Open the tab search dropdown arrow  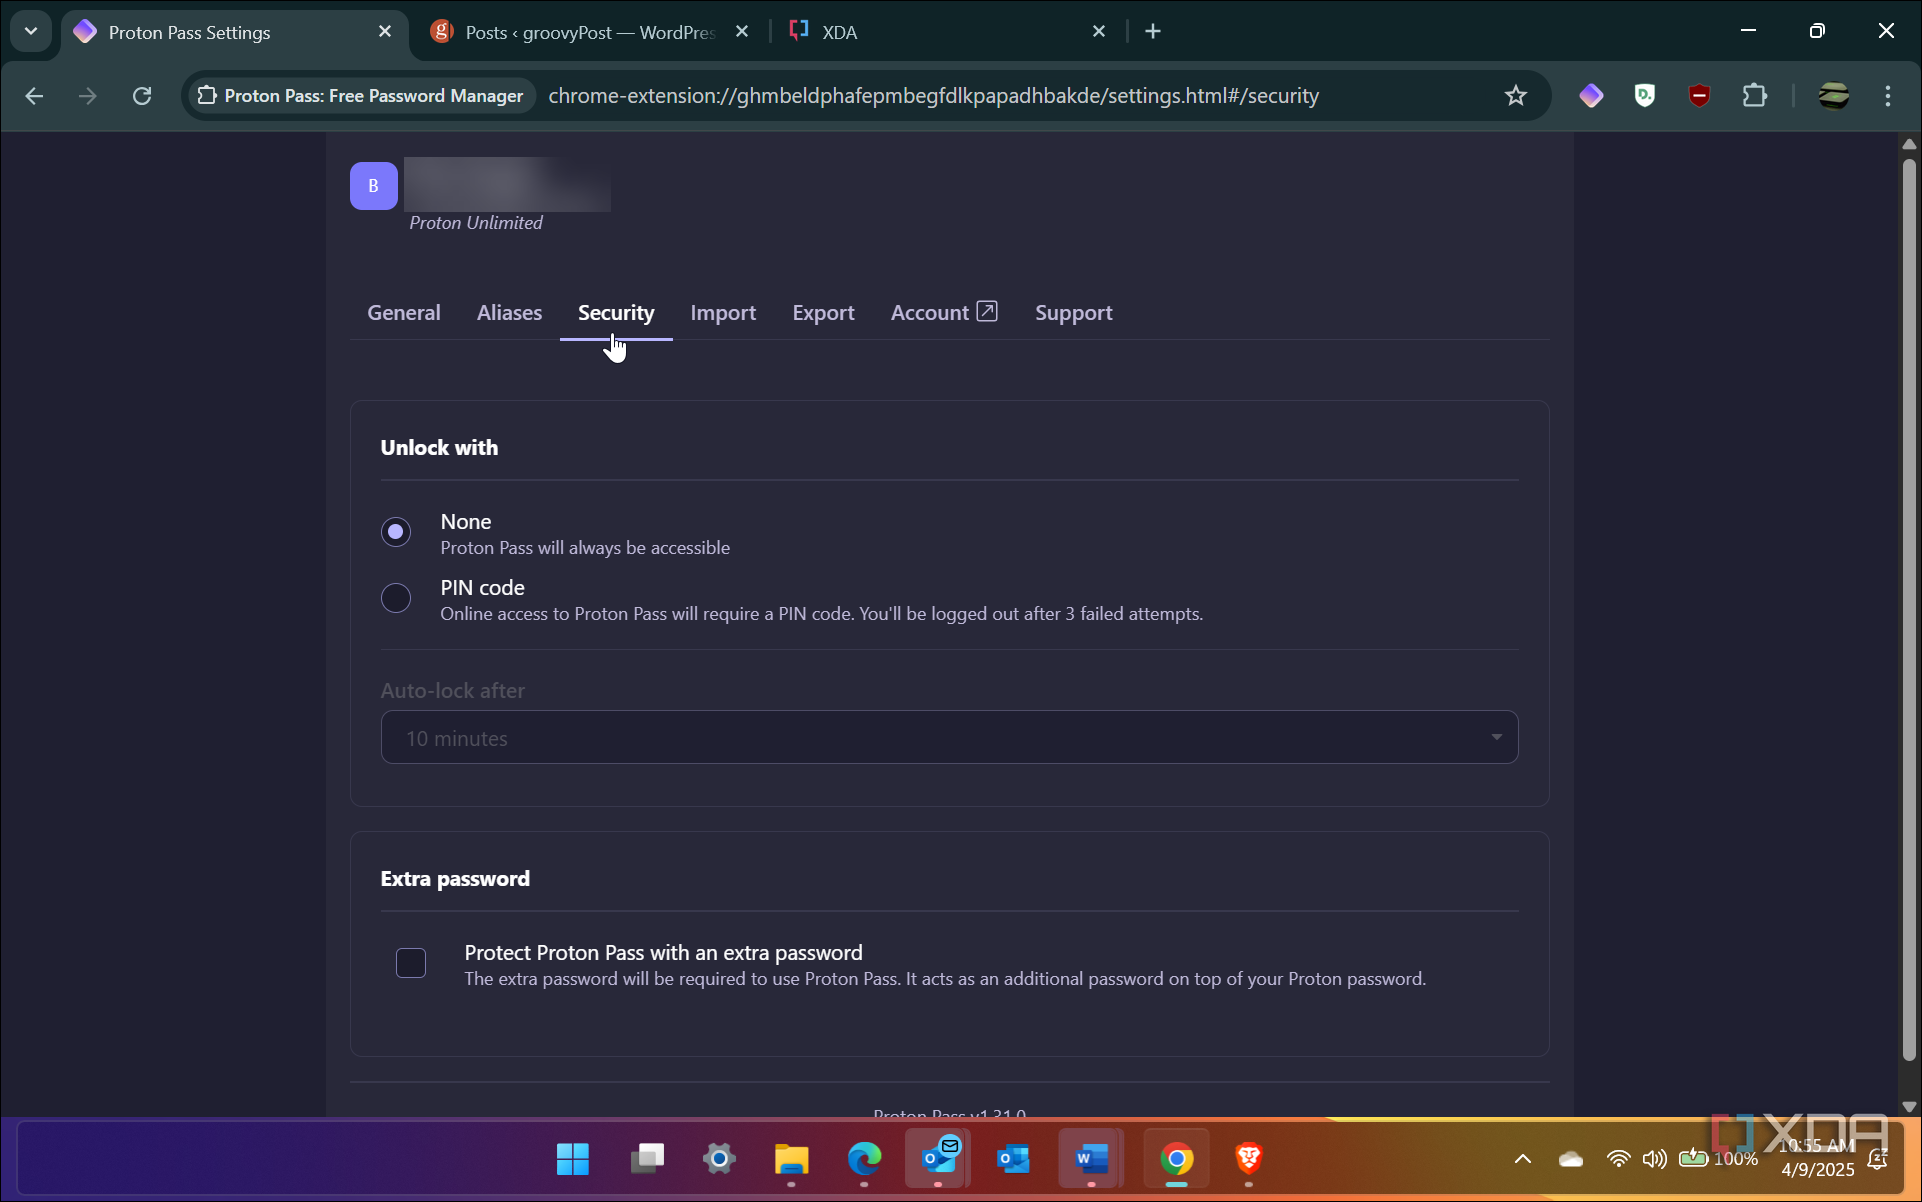31,32
